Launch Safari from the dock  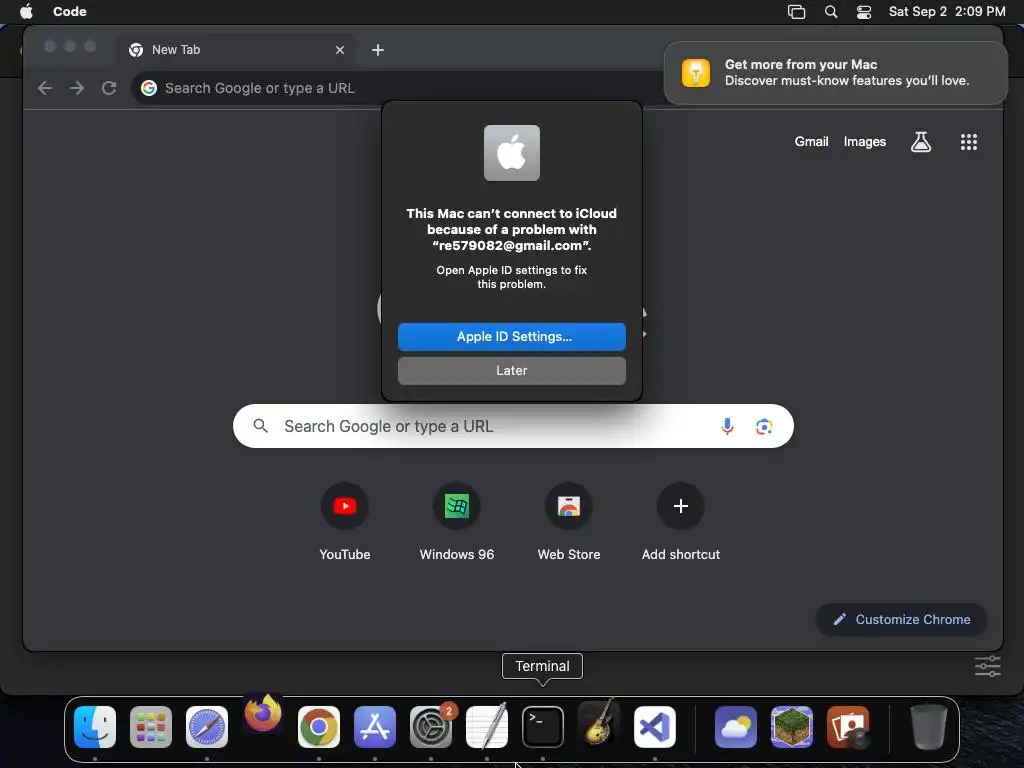(x=207, y=727)
